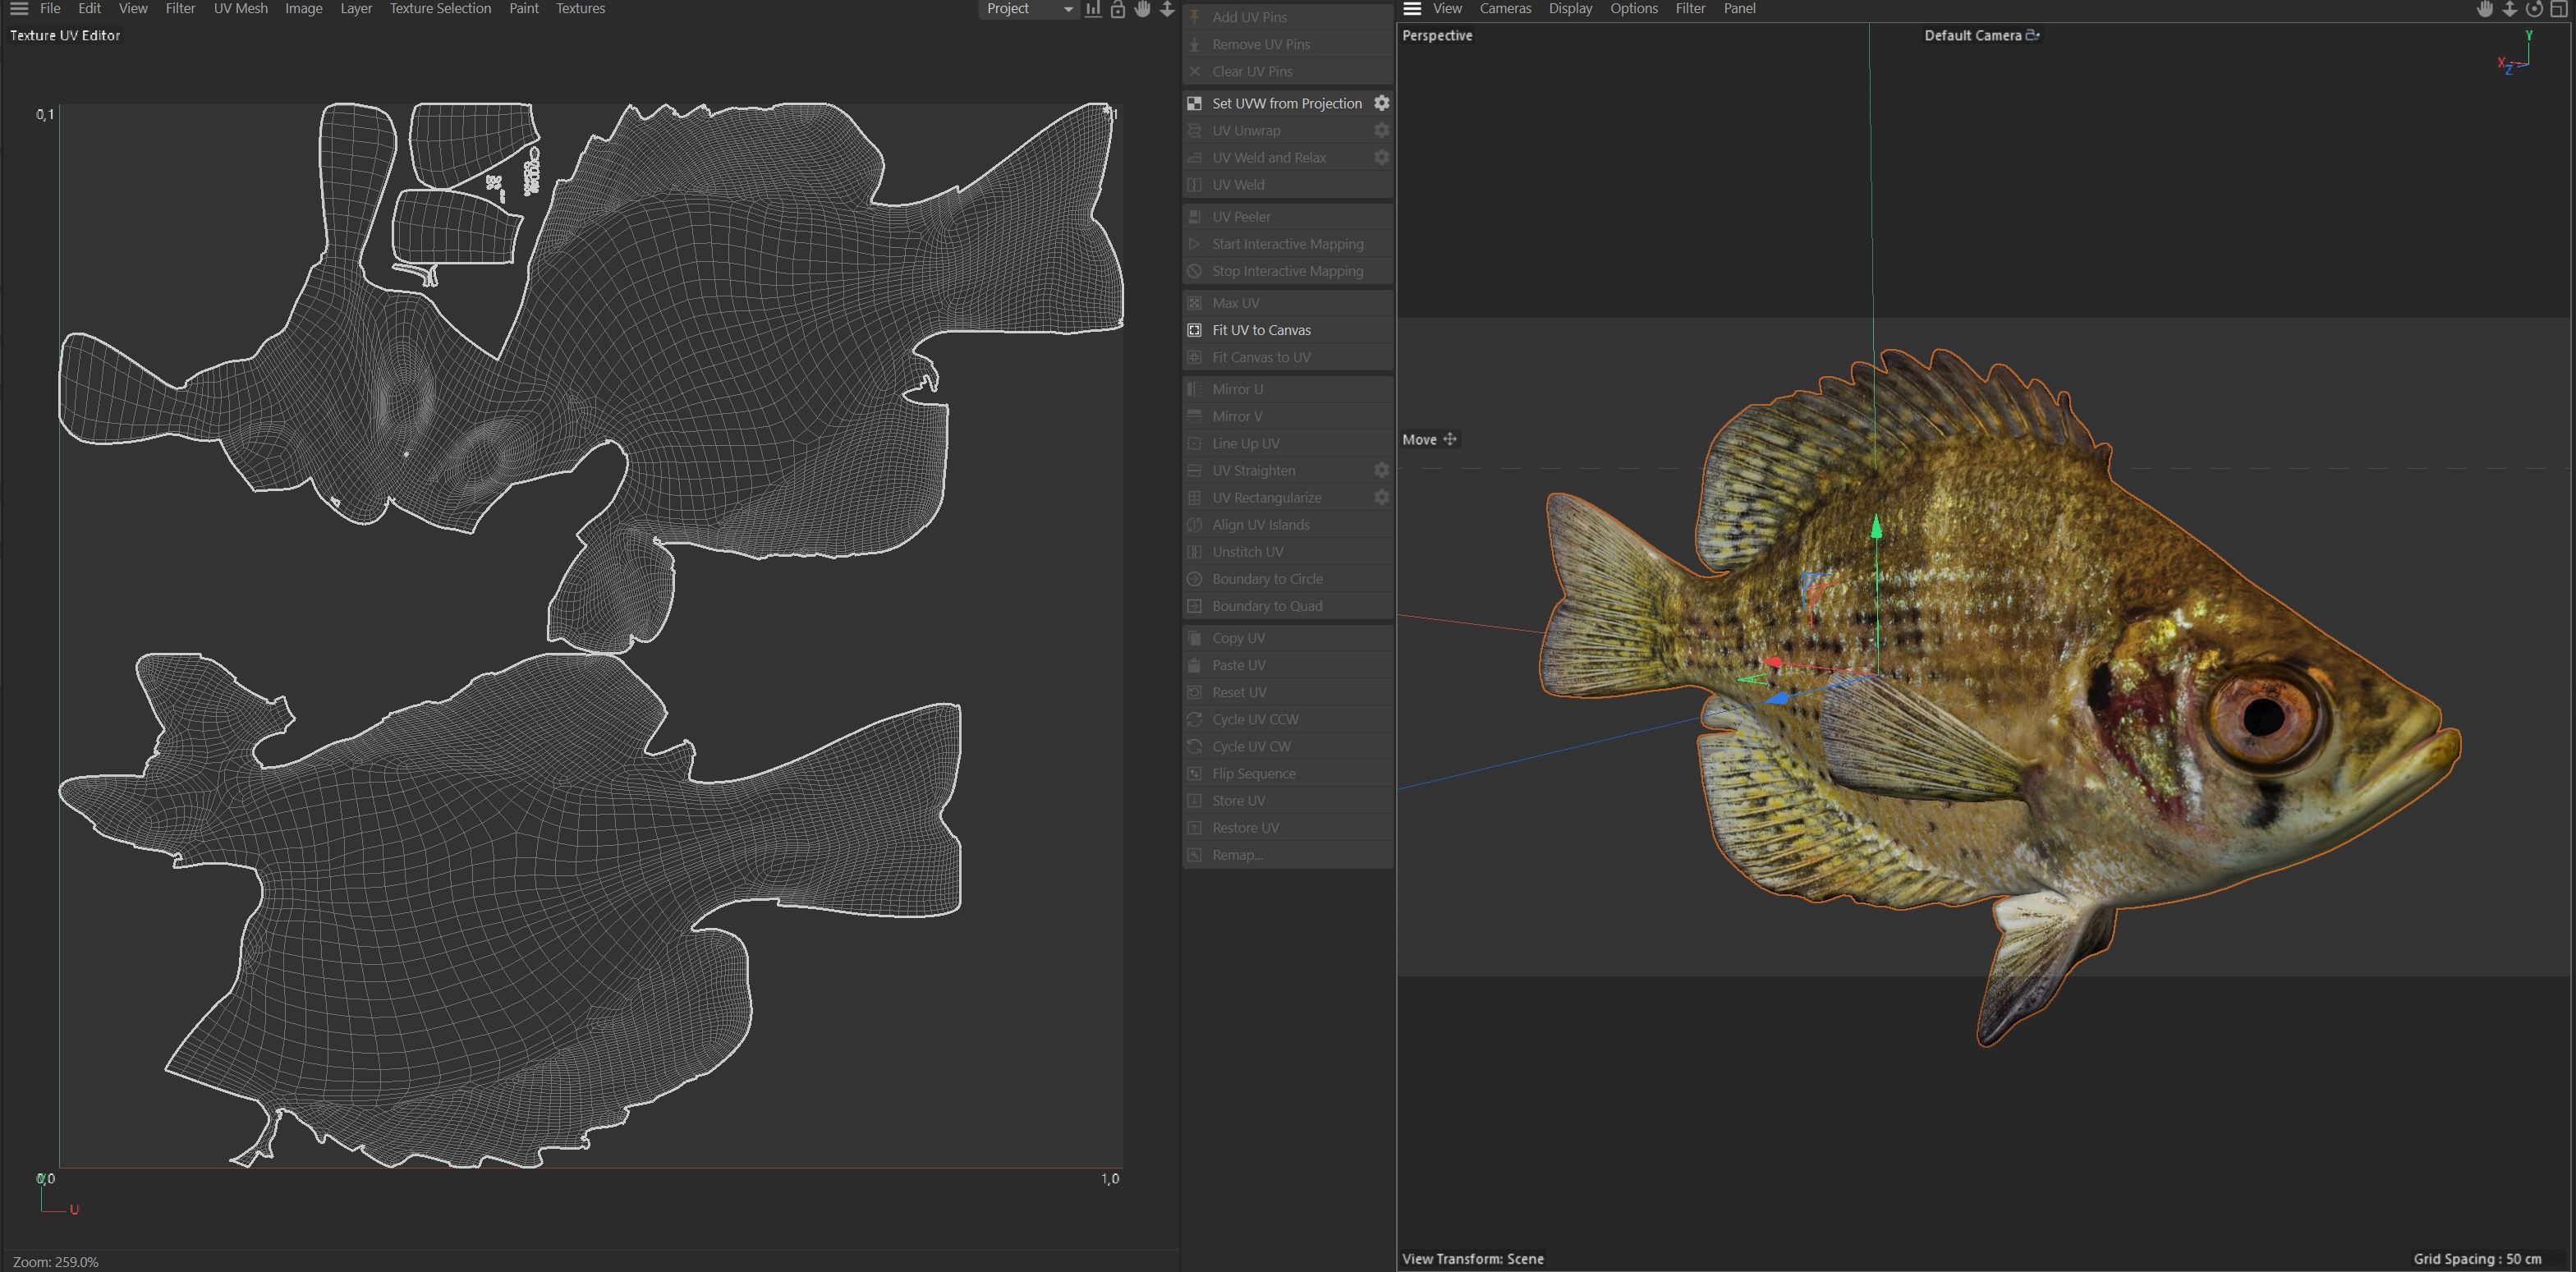2576x1272 pixels.
Task: Click the lock icon in UV editor header
Action: [1118, 9]
